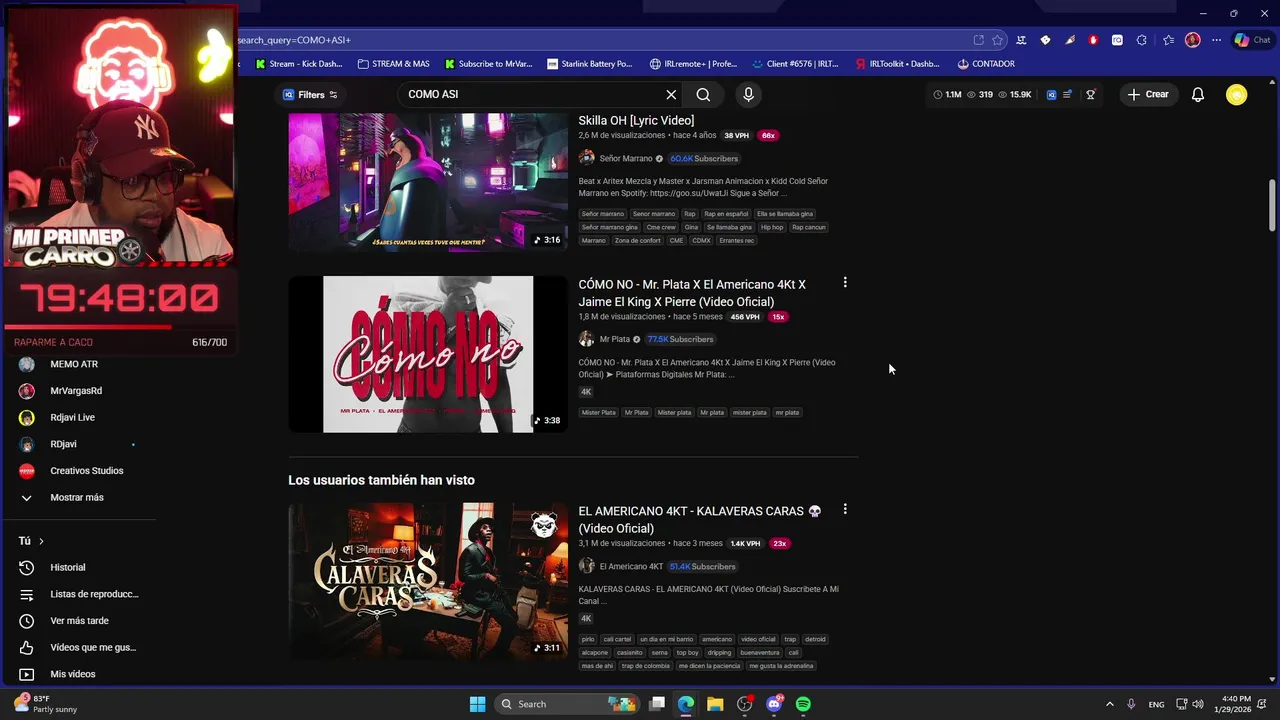This screenshot has width=1280, height=720.
Task: Clear the COMO ASI search query
Action: (671, 94)
